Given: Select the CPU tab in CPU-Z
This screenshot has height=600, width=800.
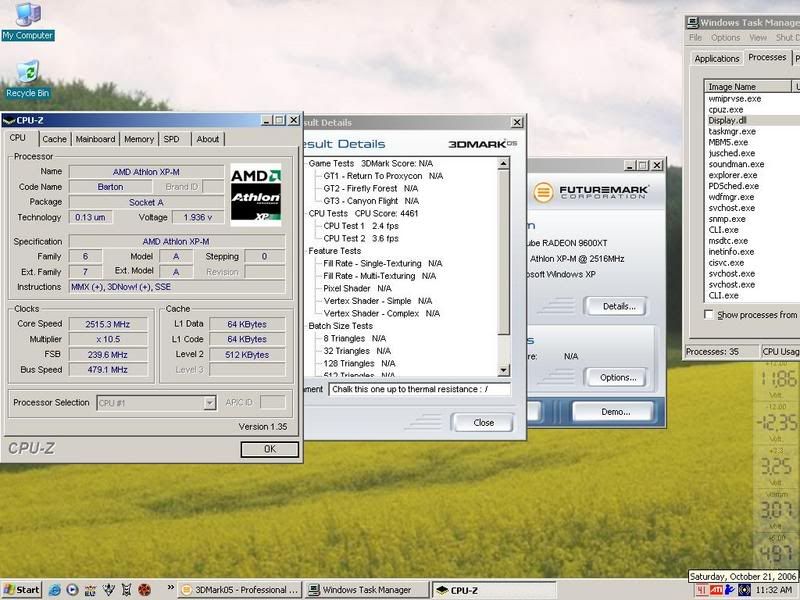Looking at the screenshot, I should pos(17,138).
